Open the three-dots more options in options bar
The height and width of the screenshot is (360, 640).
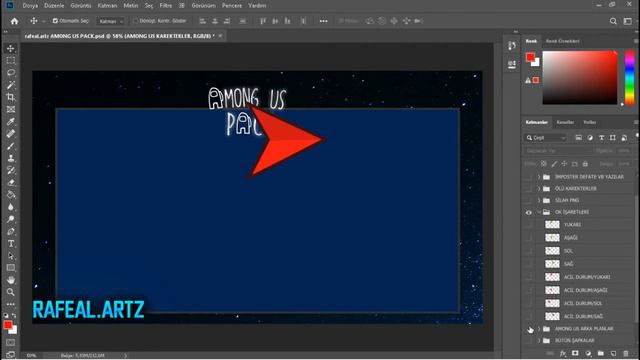(x=323, y=21)
